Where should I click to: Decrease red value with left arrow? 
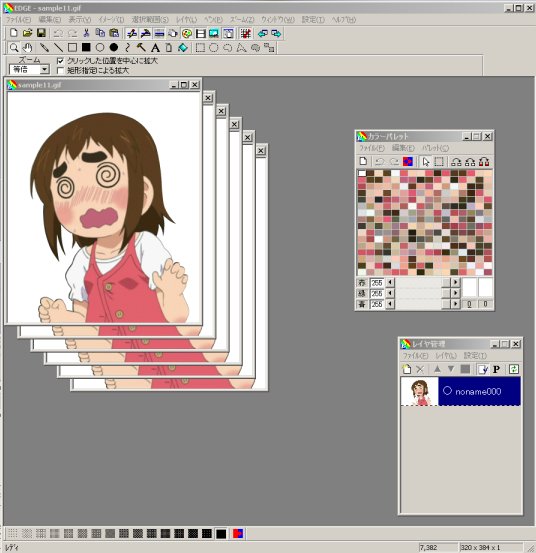click(x=390, y=282)
